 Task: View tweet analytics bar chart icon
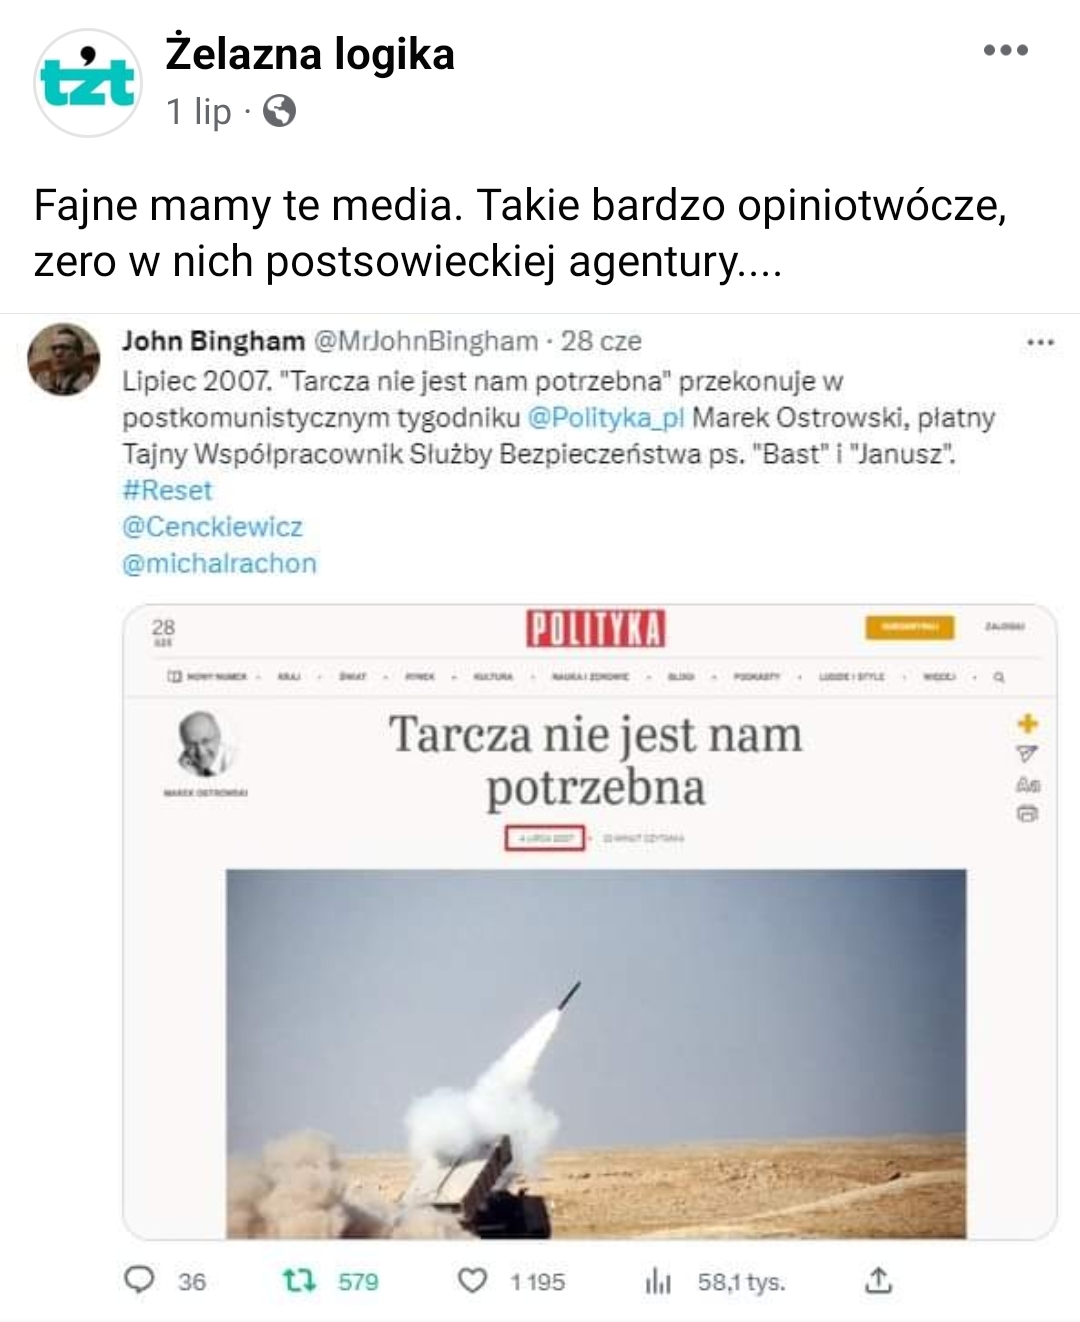(x=658, y=1282)
